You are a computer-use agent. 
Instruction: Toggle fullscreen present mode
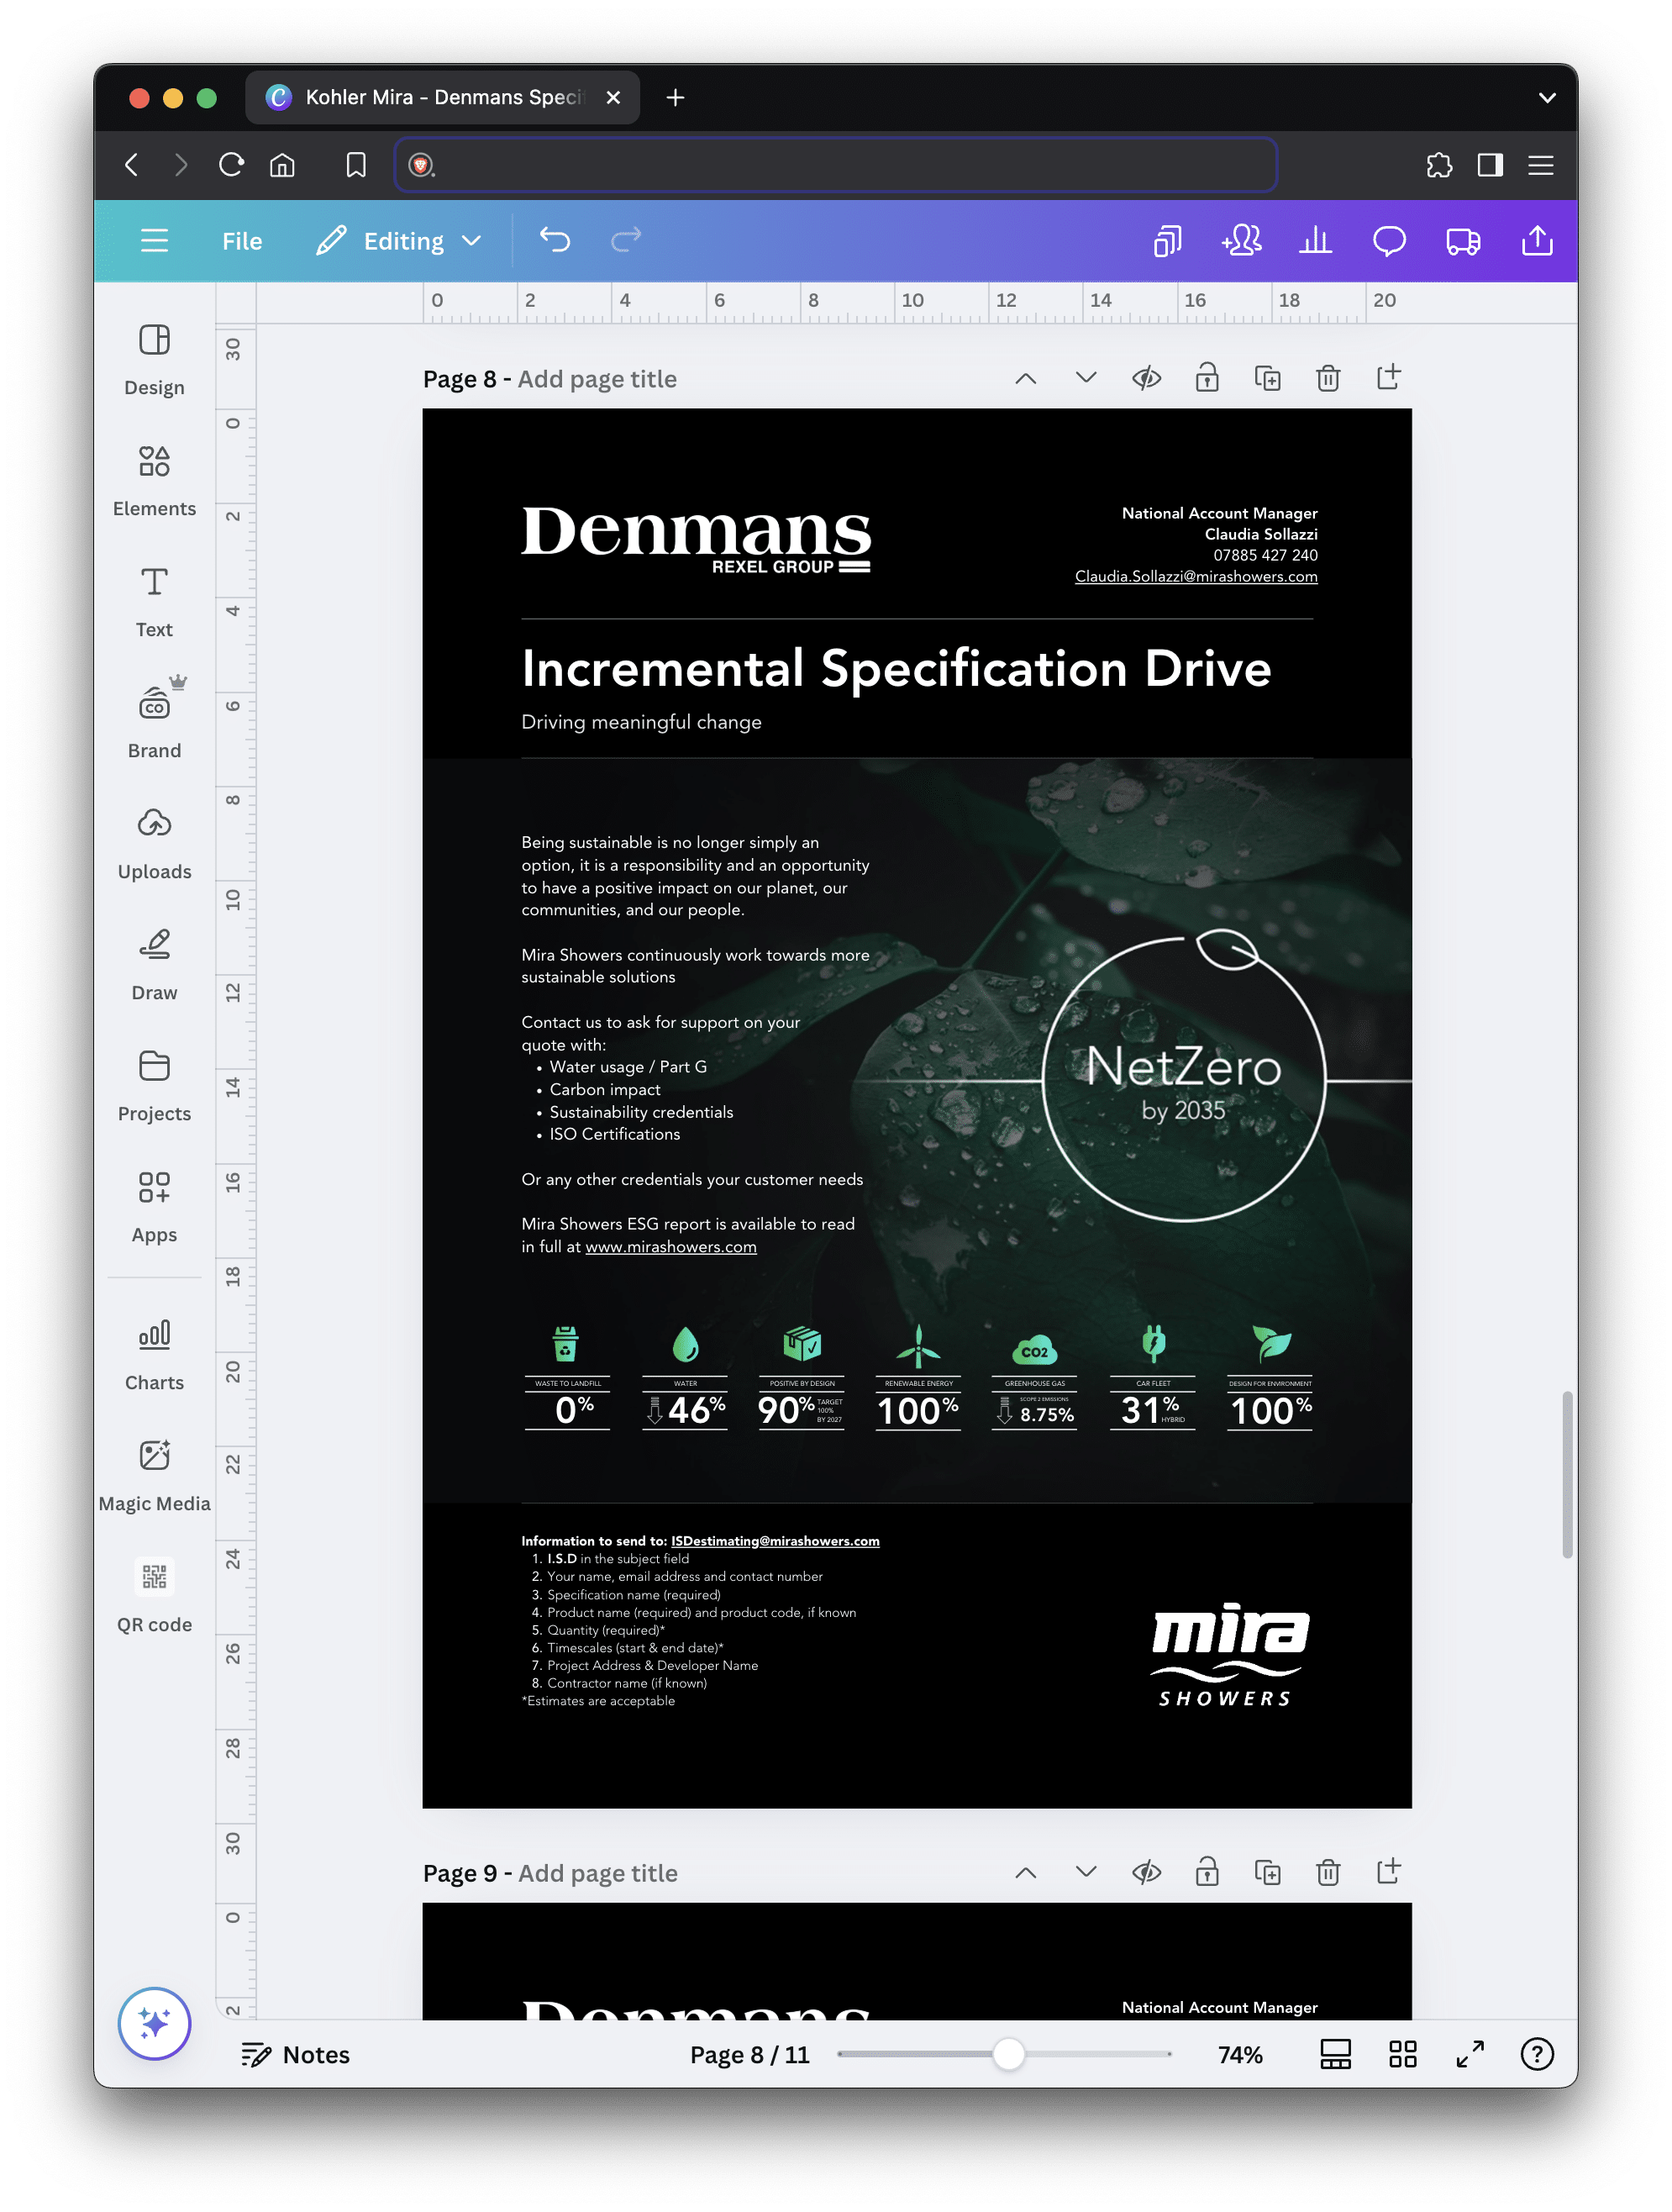1470,2054
